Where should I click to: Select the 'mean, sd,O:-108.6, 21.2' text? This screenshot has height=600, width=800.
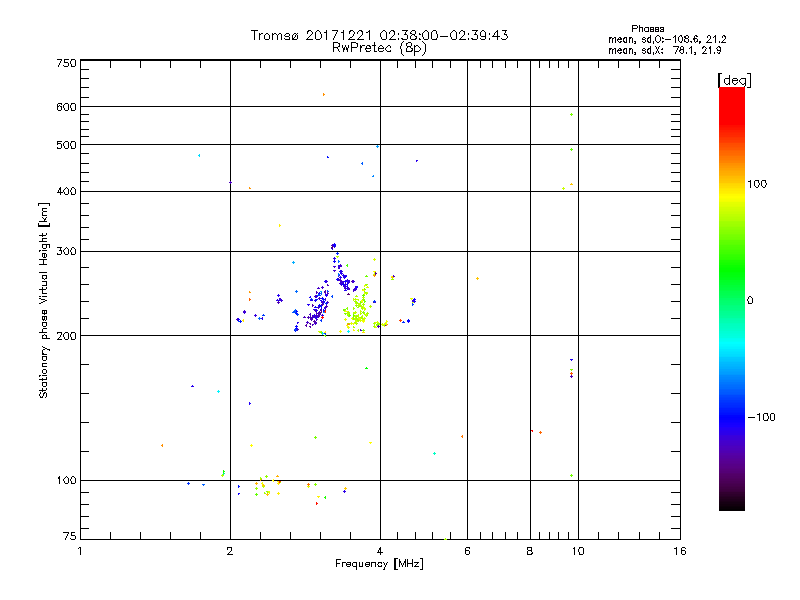coord(667,39)
